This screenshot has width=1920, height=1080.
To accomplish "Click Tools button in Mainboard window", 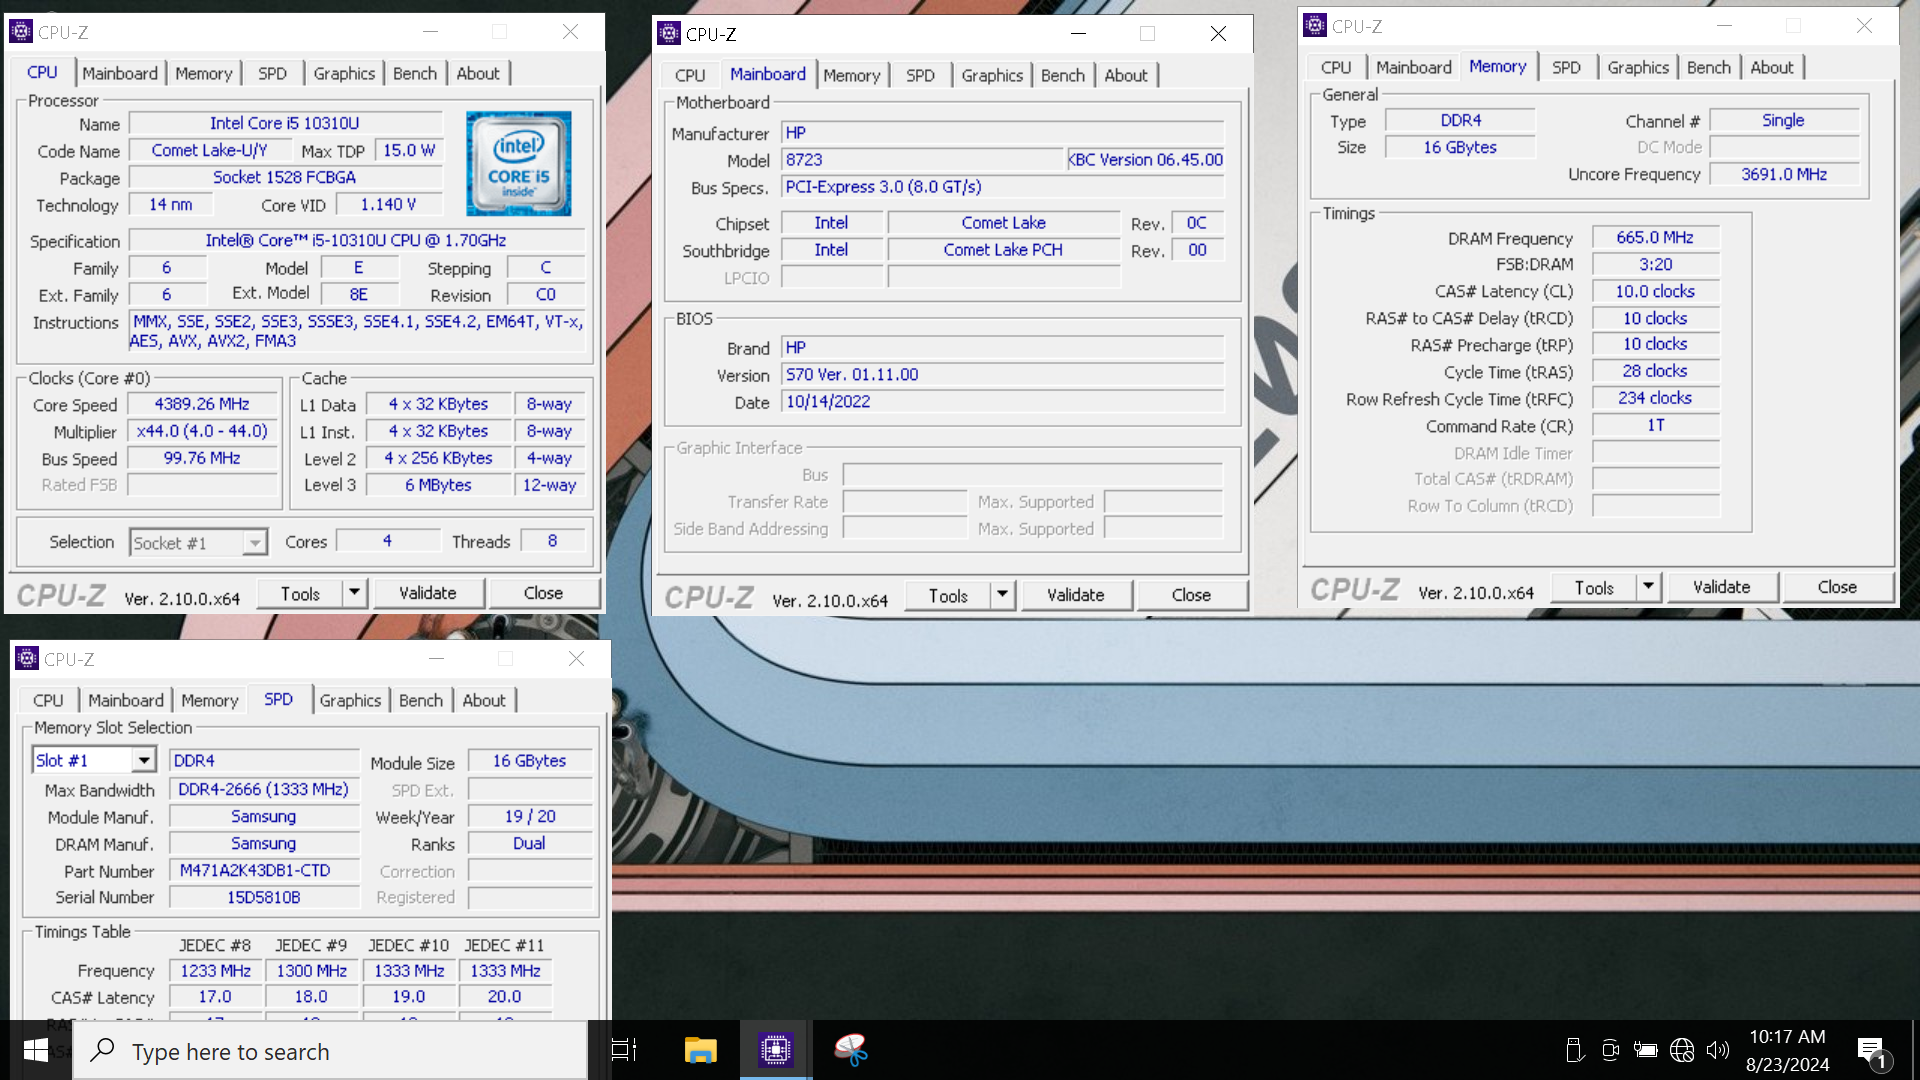I will pyautogui.click(x=948, y=595).
